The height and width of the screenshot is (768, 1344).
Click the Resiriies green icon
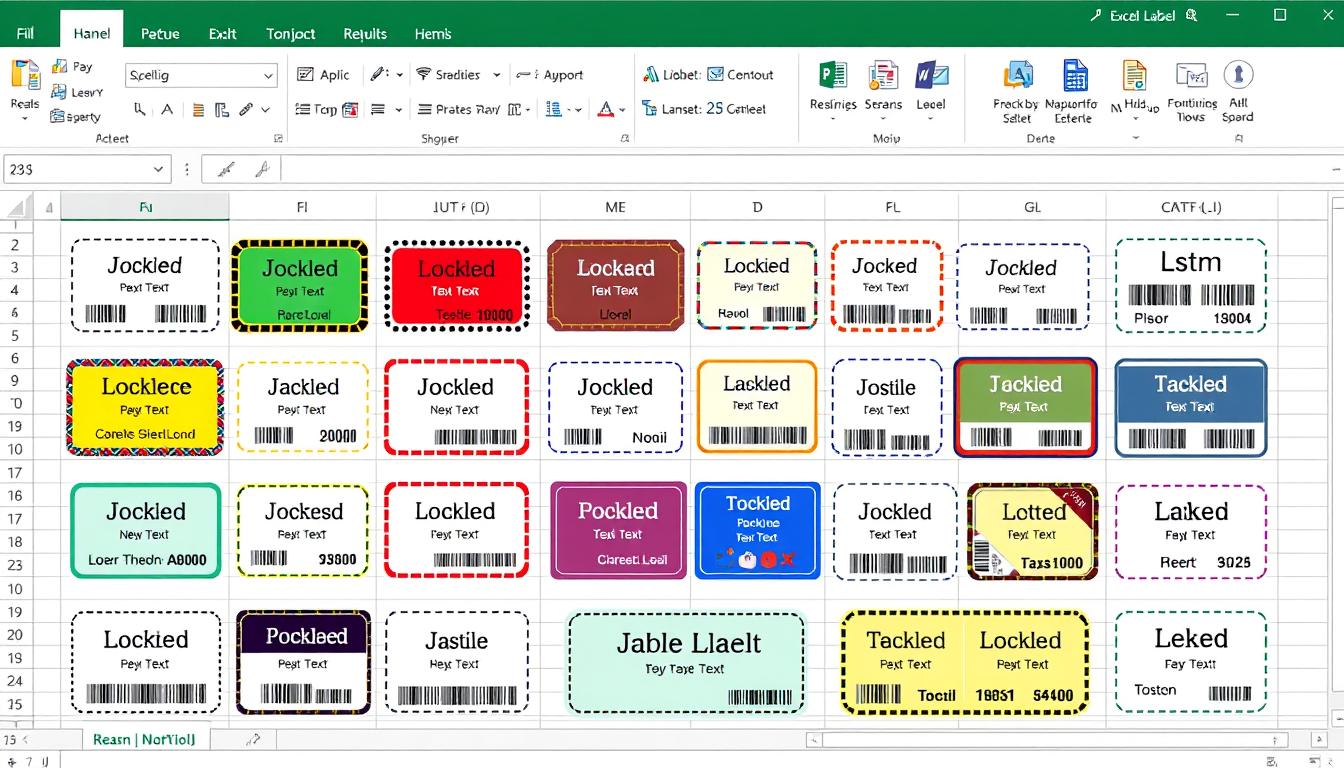pos(832,77)
